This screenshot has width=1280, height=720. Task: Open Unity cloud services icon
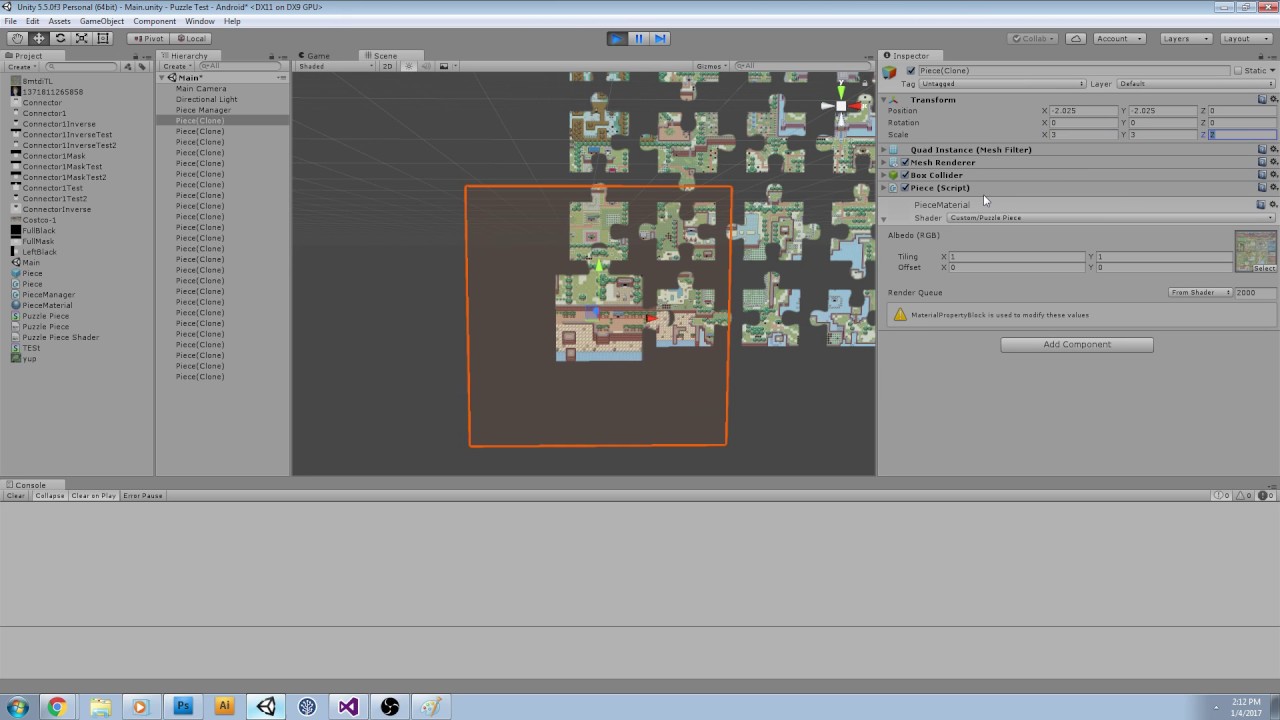[1075, 38]
